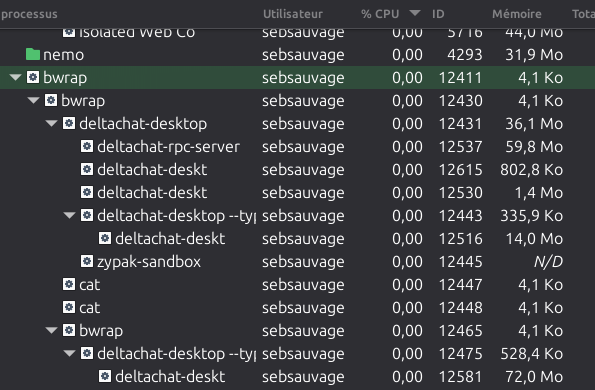This screenshot has width=595, height=390.
Task: Click gear icon of cat process 12447
Action: click(69, 285)
